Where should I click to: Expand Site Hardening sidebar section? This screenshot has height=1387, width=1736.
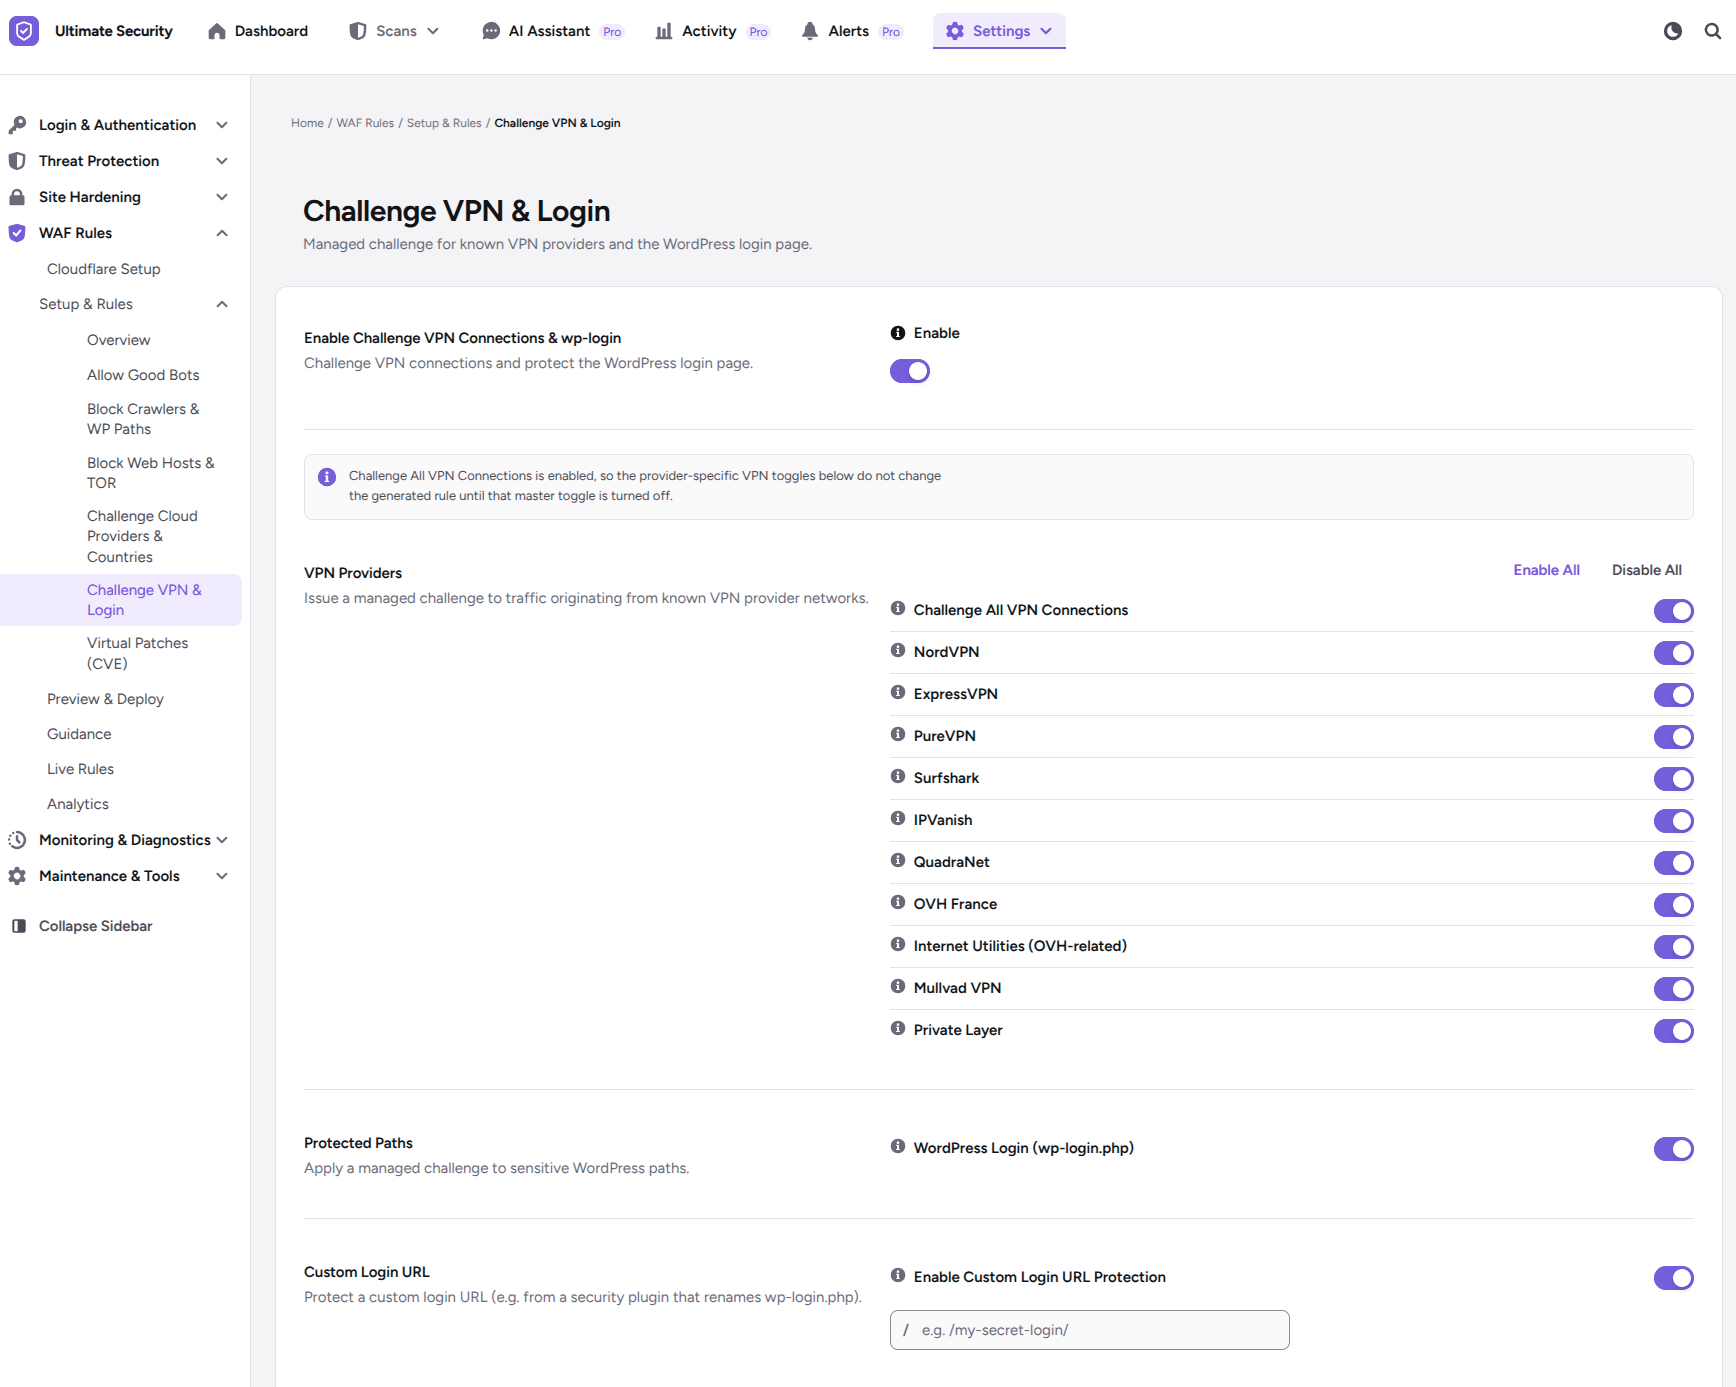[x=120, y=197]
